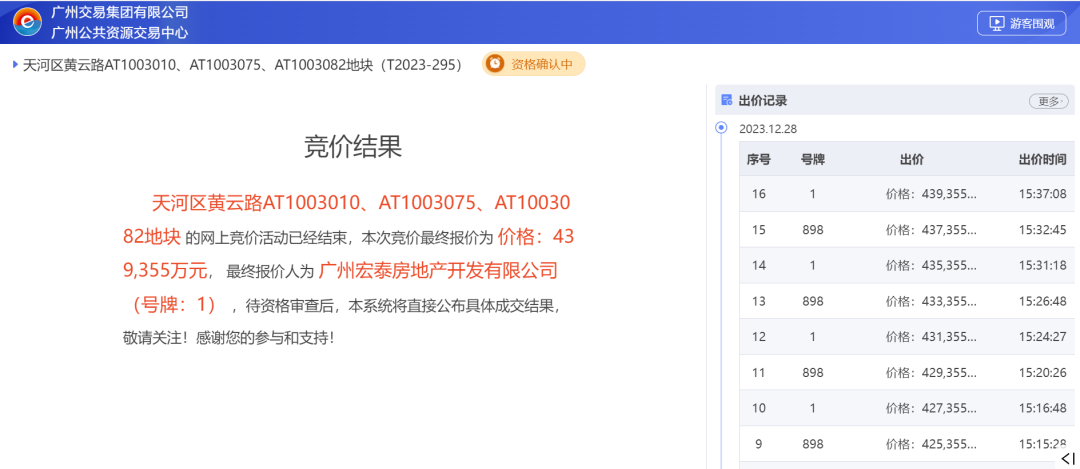The image size is (1080, 469).
Task: Click the 出价 column header
Action: pos(912,160)
